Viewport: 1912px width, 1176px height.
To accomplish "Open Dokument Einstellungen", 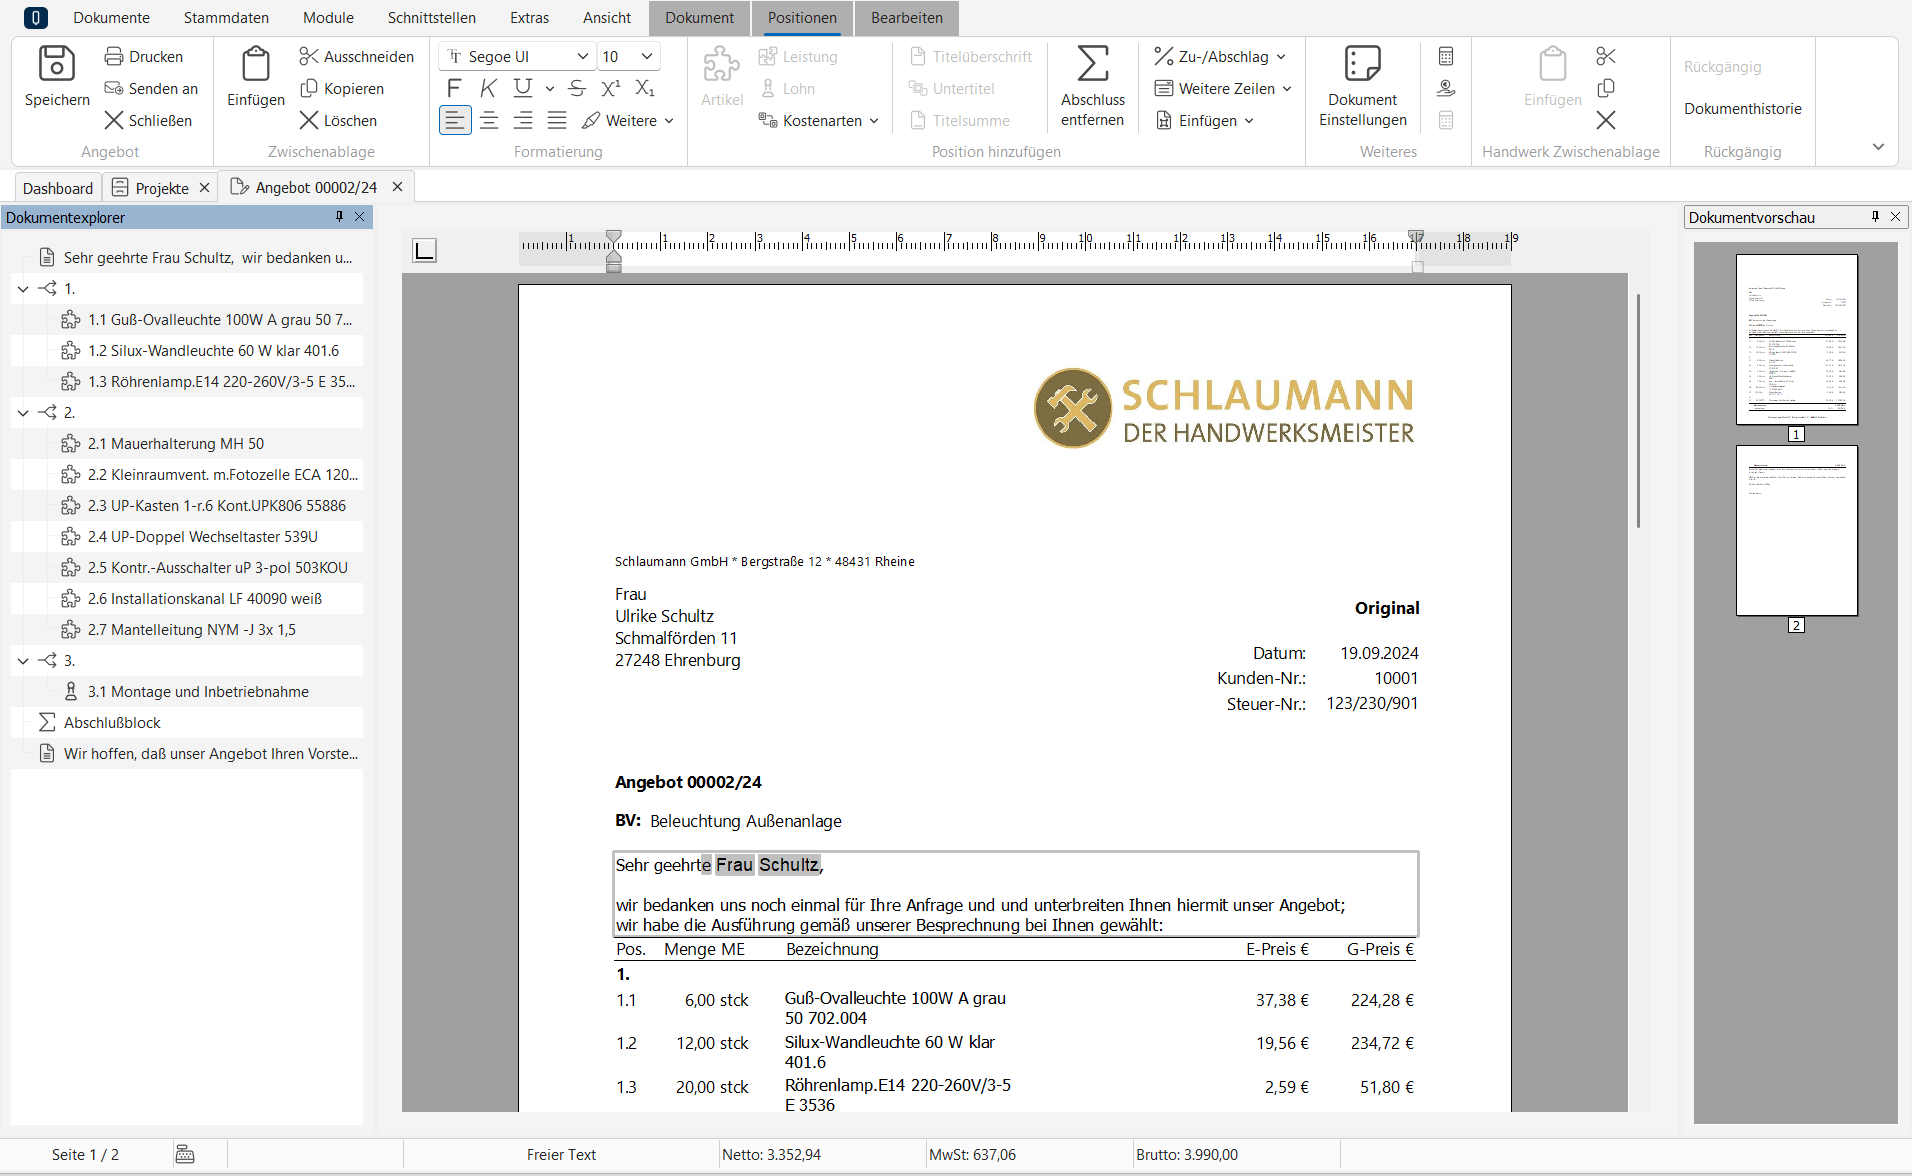I will click(x=1363, y=87).
